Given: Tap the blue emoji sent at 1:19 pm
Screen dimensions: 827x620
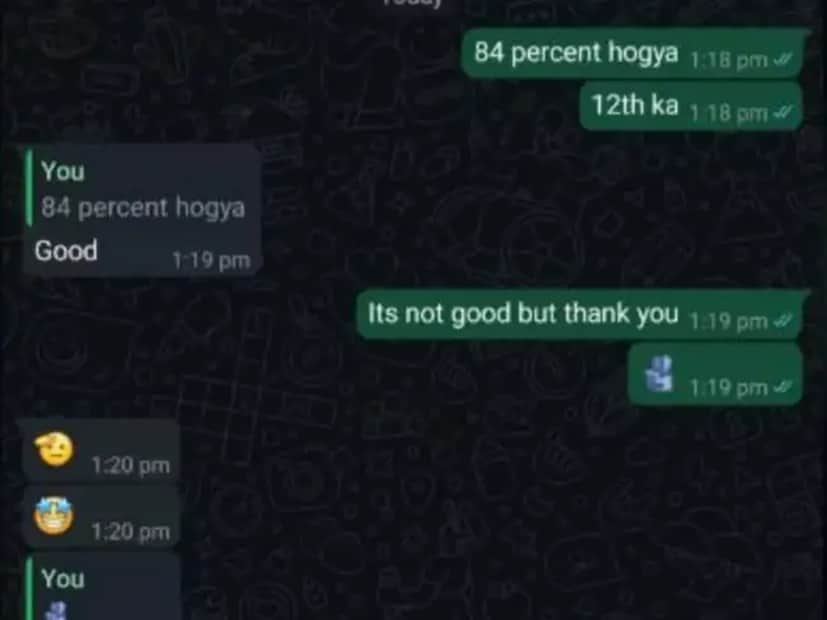Looking at the screenshot, I should [660, 374].
